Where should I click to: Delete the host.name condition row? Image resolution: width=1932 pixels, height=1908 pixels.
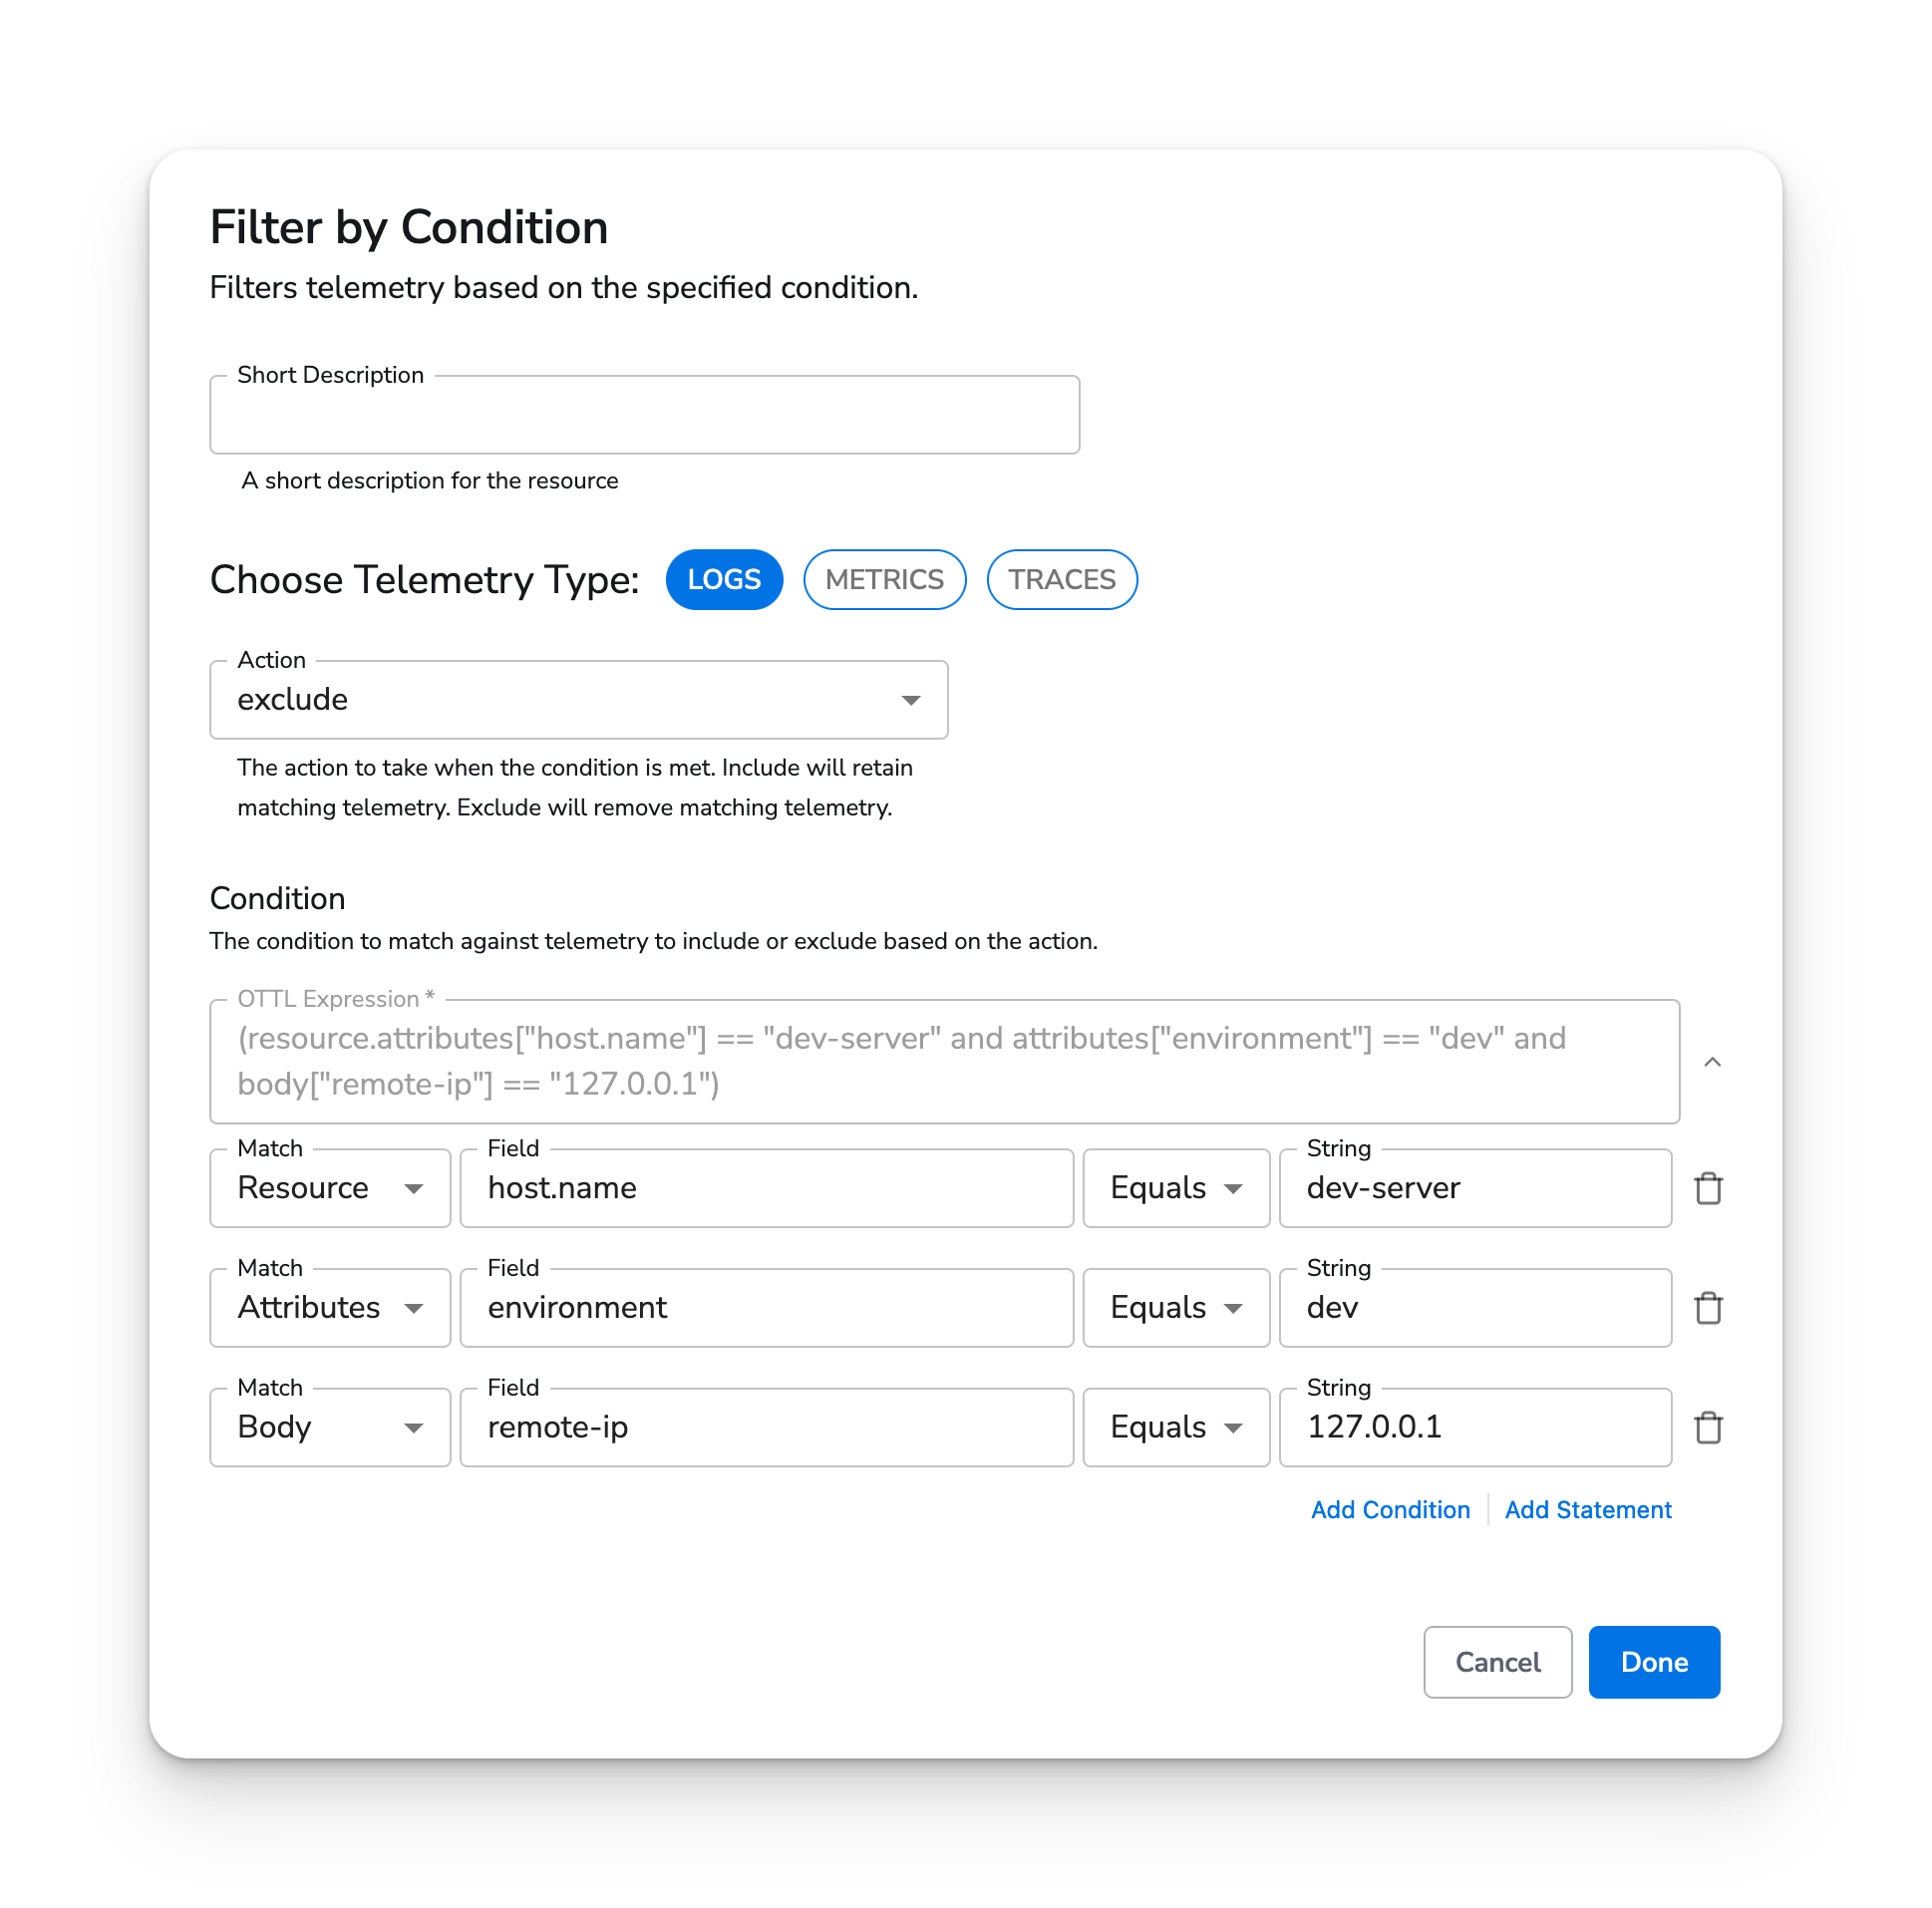coord(1708,1188)
